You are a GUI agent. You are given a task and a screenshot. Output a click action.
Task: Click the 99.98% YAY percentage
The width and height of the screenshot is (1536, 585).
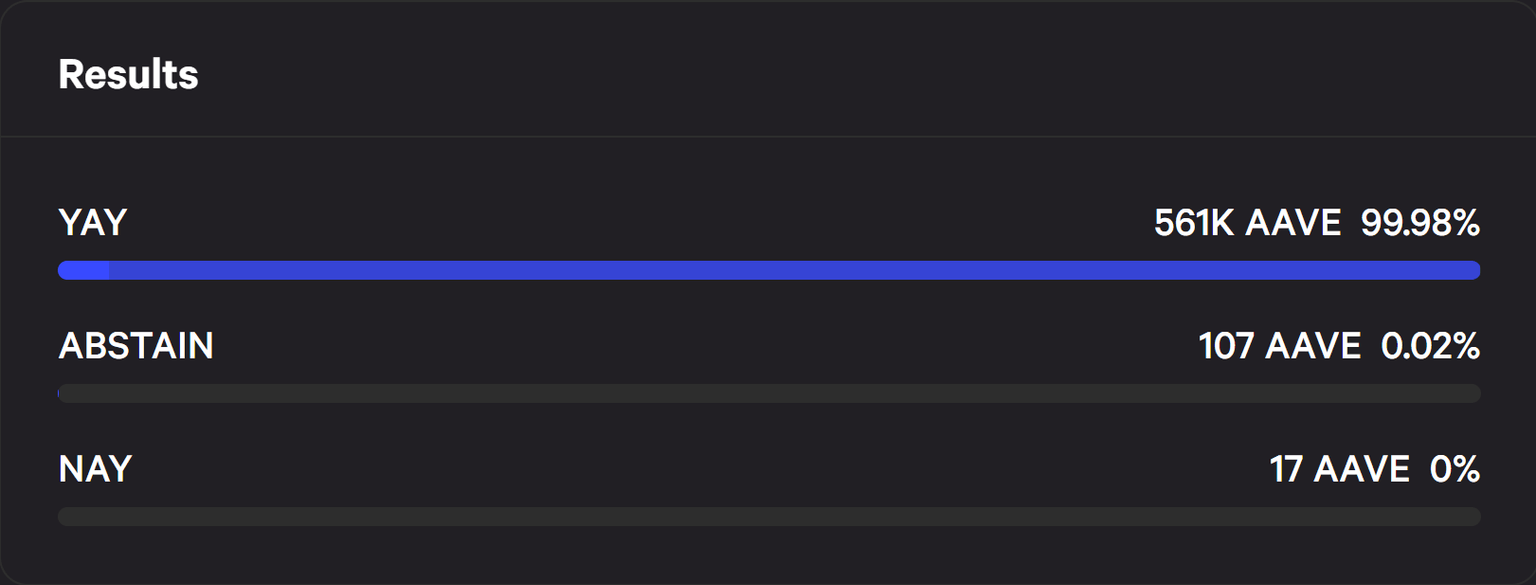tap(1420, 224)
